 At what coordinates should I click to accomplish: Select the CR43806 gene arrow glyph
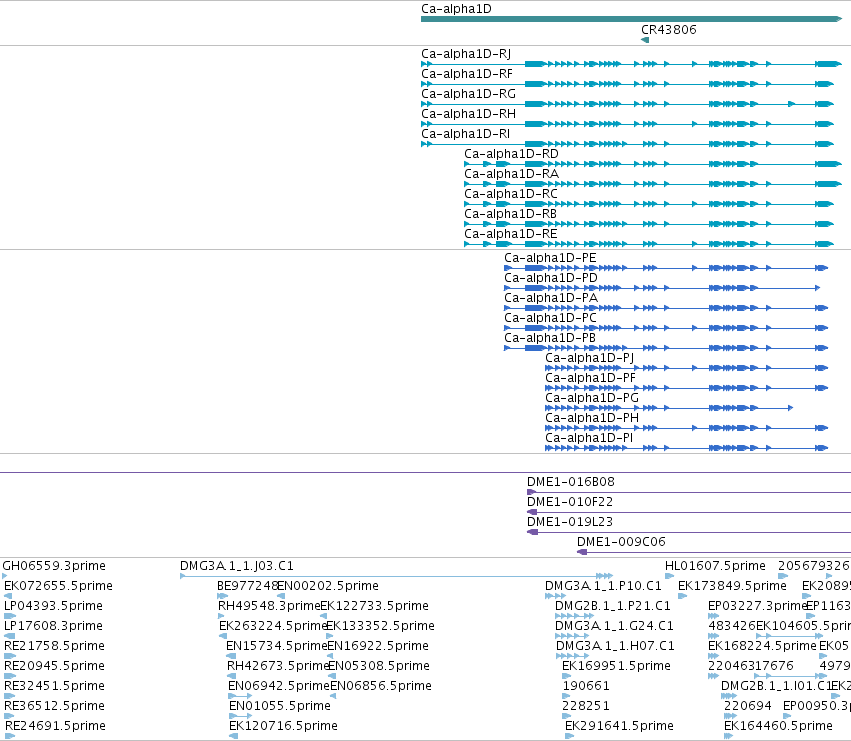tap(645, 40)
